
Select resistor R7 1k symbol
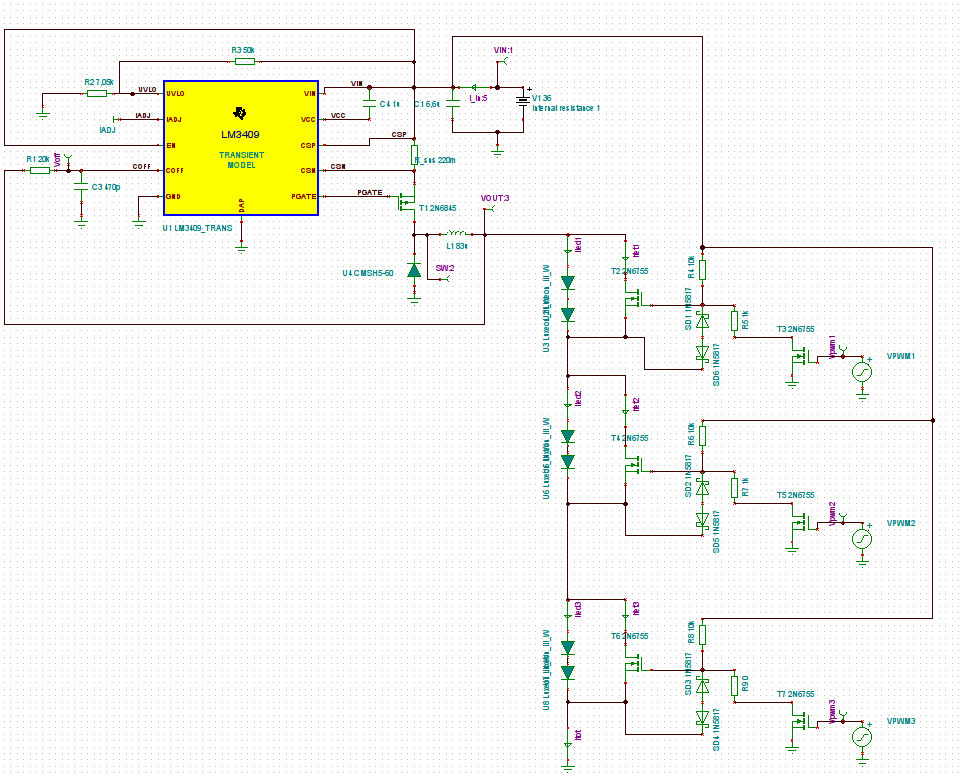click(x=734, y=488)
